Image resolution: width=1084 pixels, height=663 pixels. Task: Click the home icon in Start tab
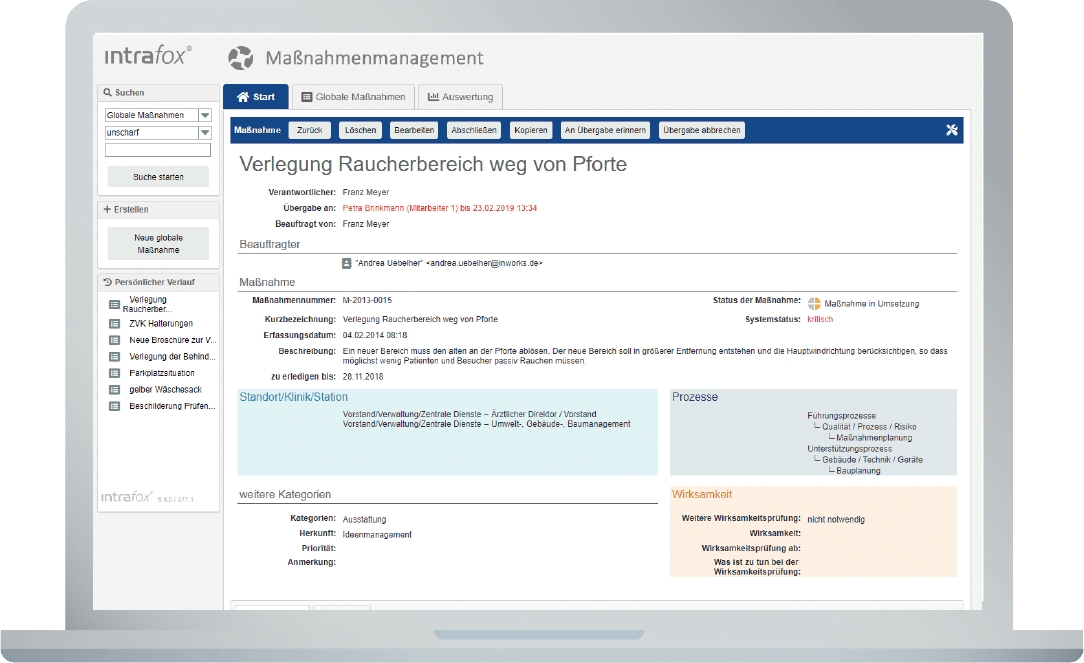click(243, 97)
